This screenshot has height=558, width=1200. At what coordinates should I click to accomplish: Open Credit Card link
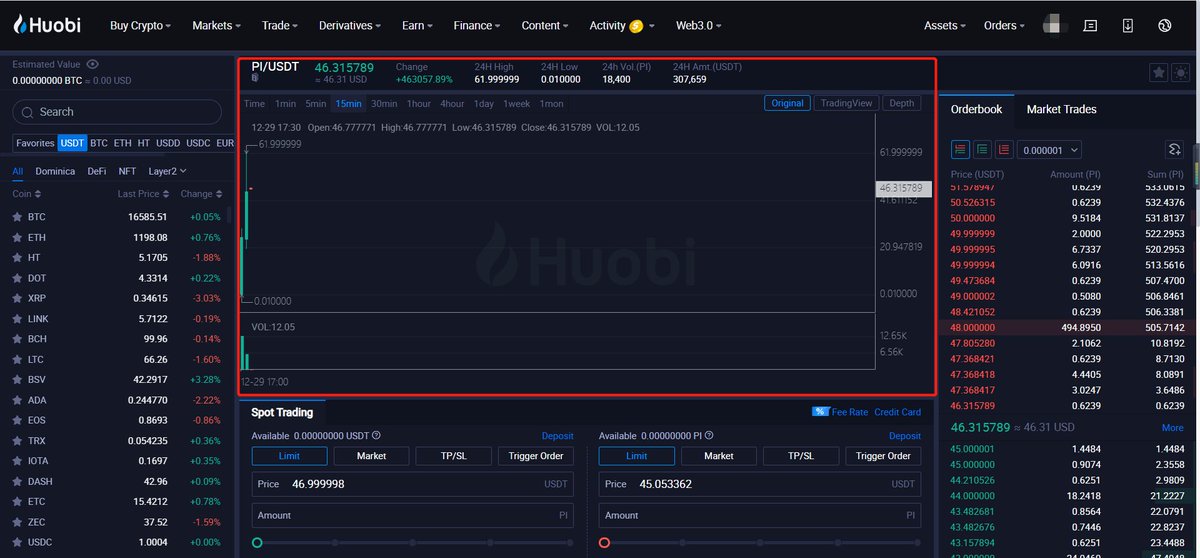click(x=897, y=412)
